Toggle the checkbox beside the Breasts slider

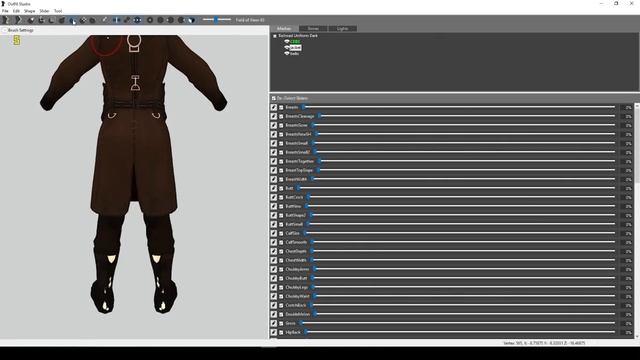point(281,107)
